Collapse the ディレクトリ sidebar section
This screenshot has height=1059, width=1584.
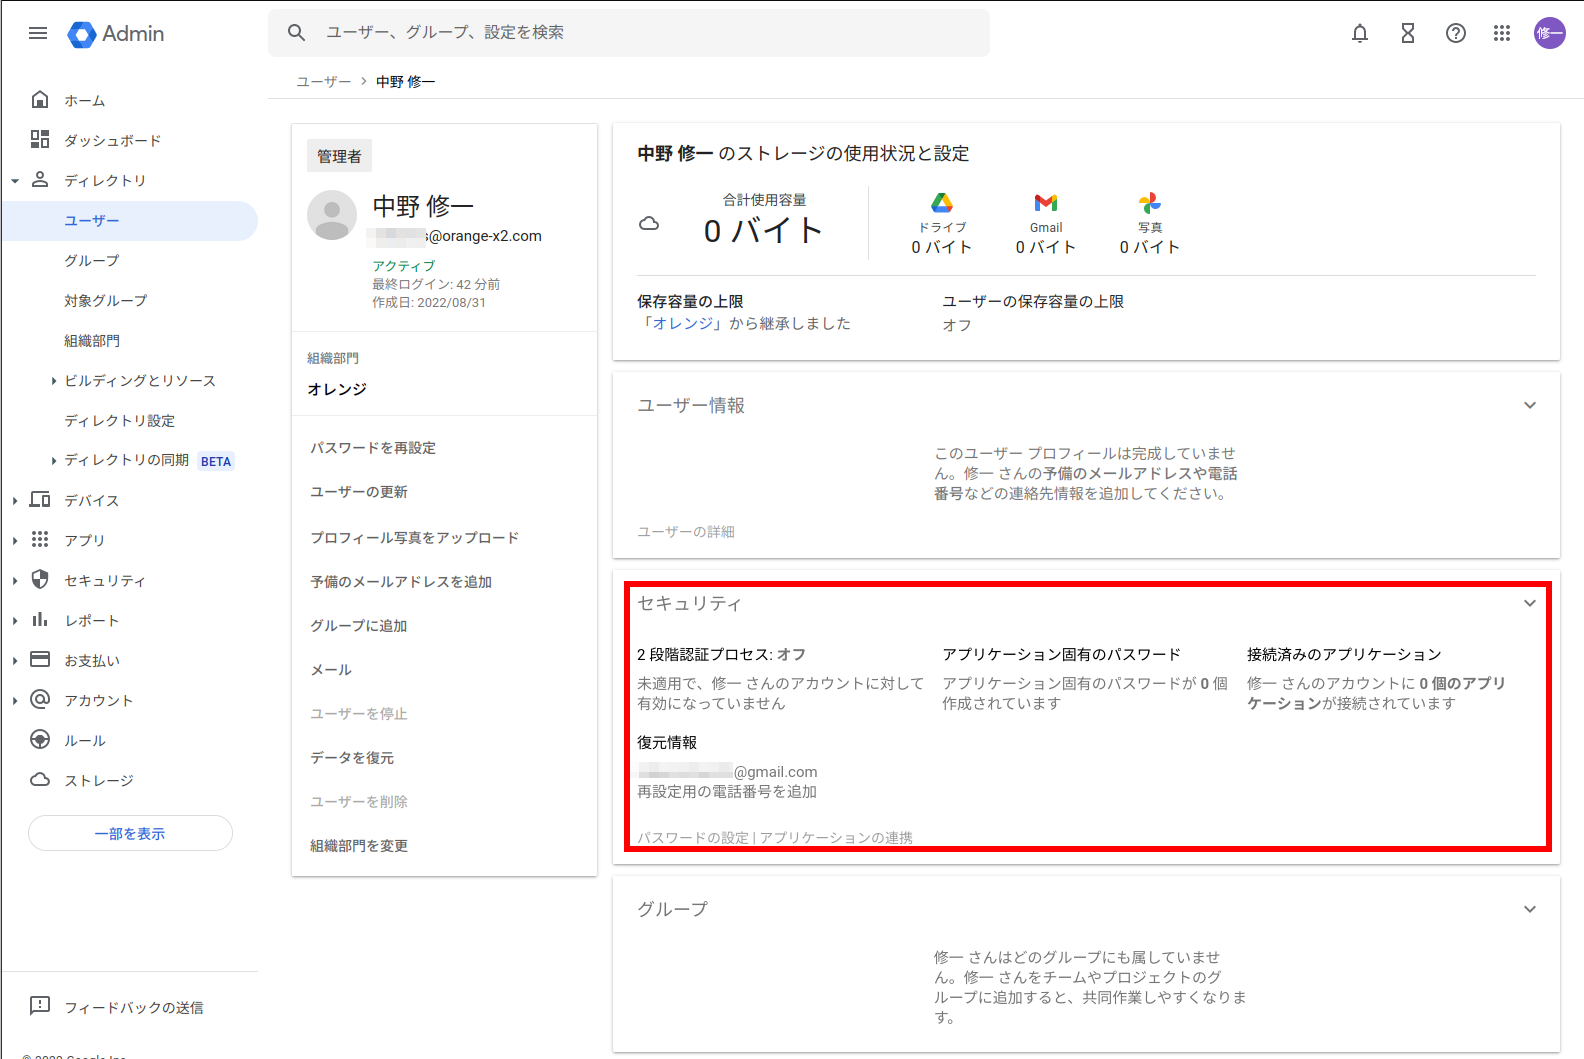pyautogui.click(x=15, y=181)
